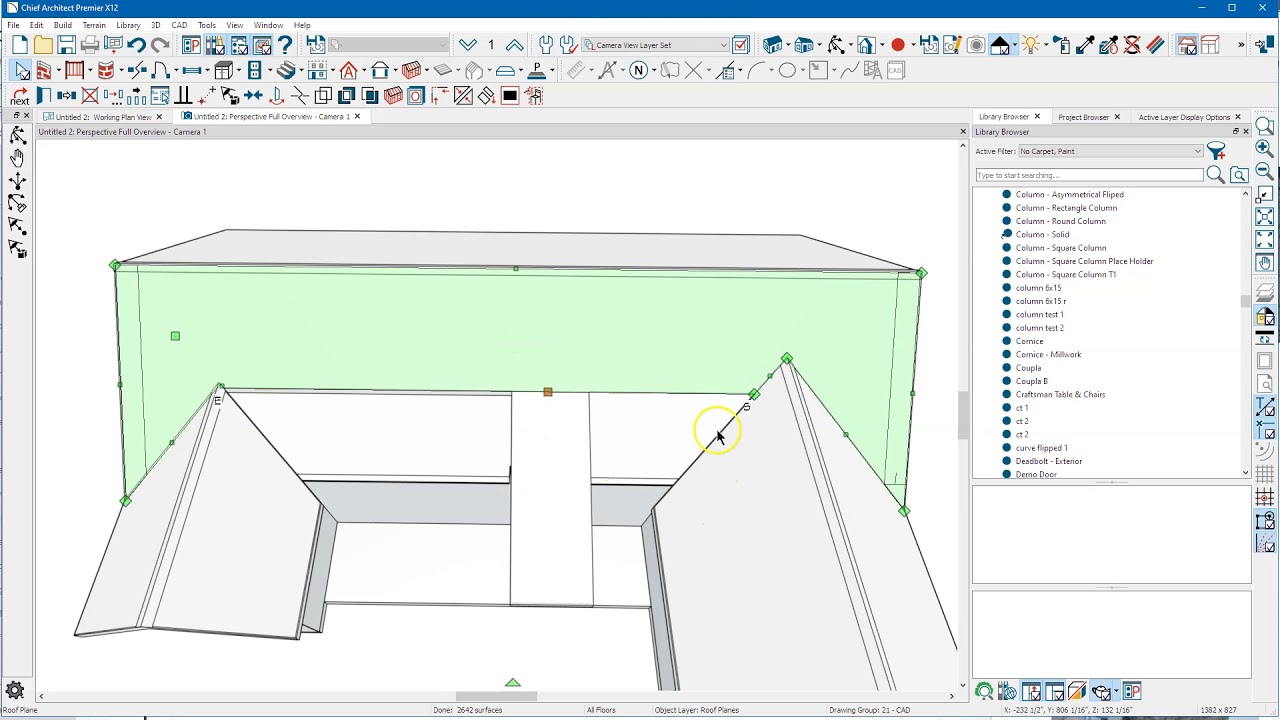1280x720 pixels.
Task: Select the red Record circle icon
Action: [x=898, y=45]
